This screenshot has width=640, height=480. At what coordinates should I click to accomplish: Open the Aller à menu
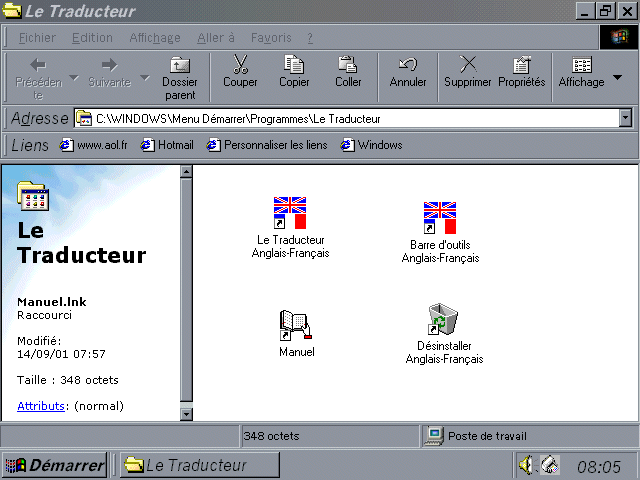point(216,38)
